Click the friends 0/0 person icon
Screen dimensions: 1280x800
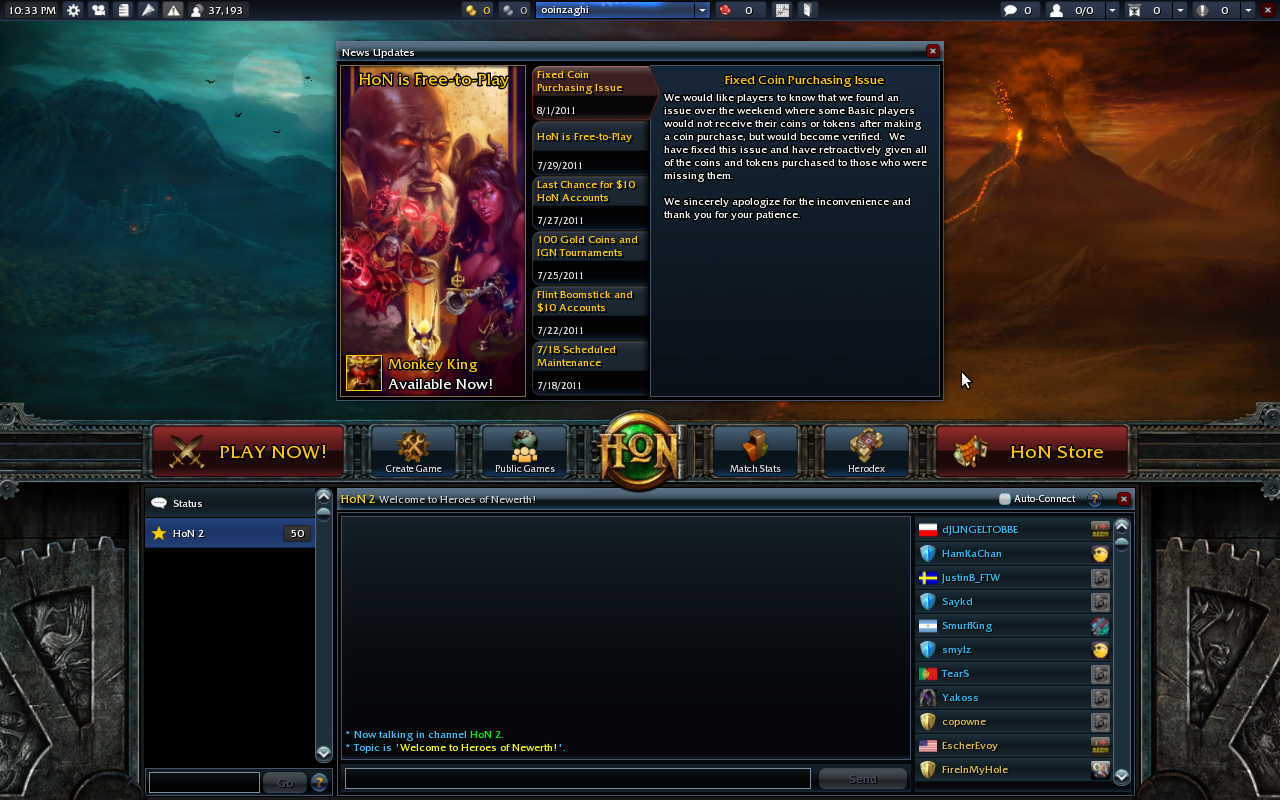[x=1058, y=10]
